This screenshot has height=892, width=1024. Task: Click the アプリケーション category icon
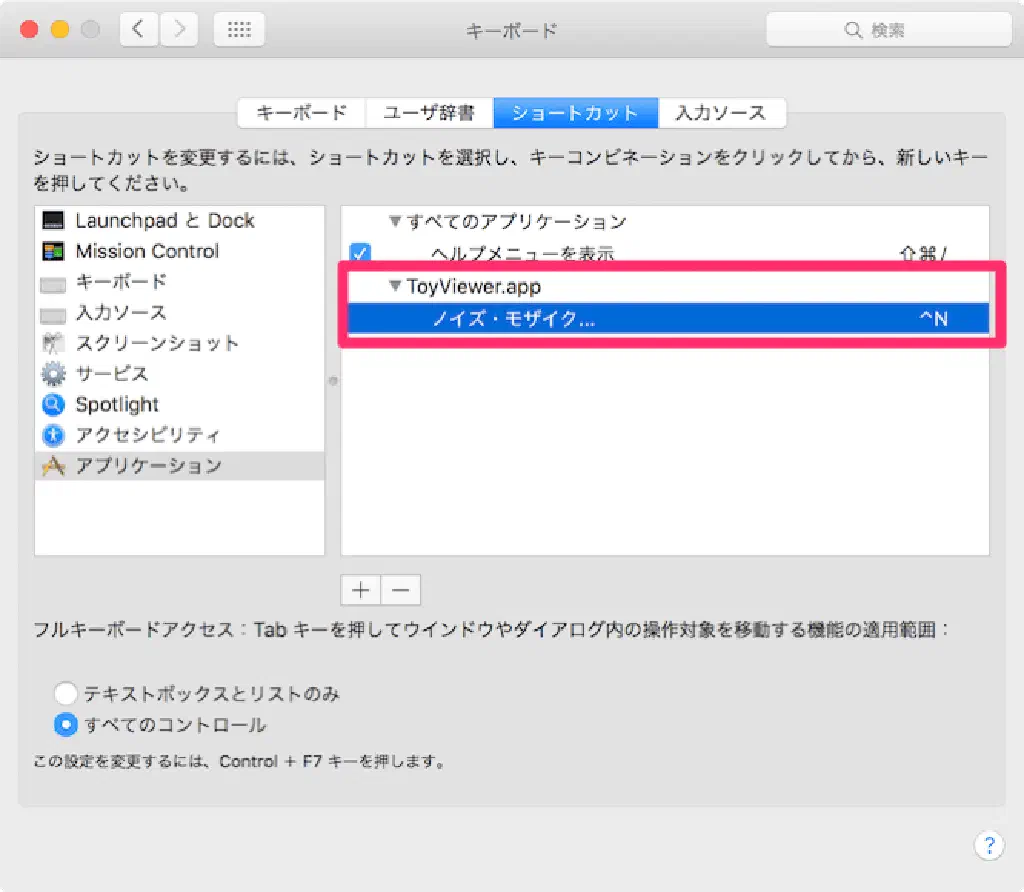click(x=55, y=466)
